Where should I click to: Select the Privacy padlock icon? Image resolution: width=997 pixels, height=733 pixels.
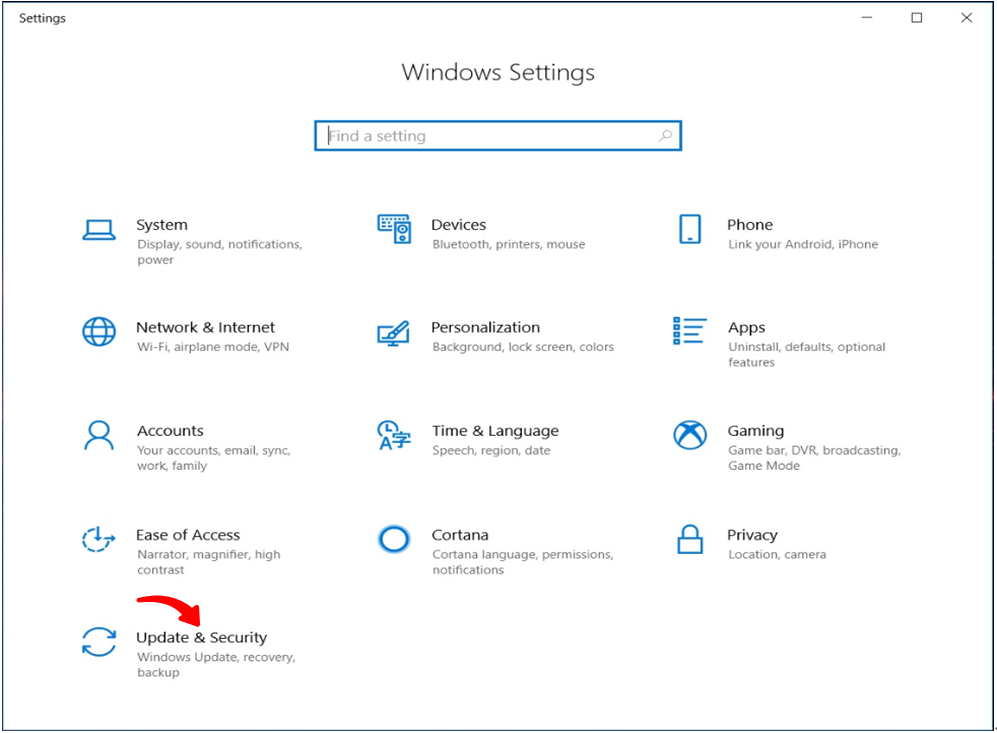pyautogui.click(x=690, y=540)
